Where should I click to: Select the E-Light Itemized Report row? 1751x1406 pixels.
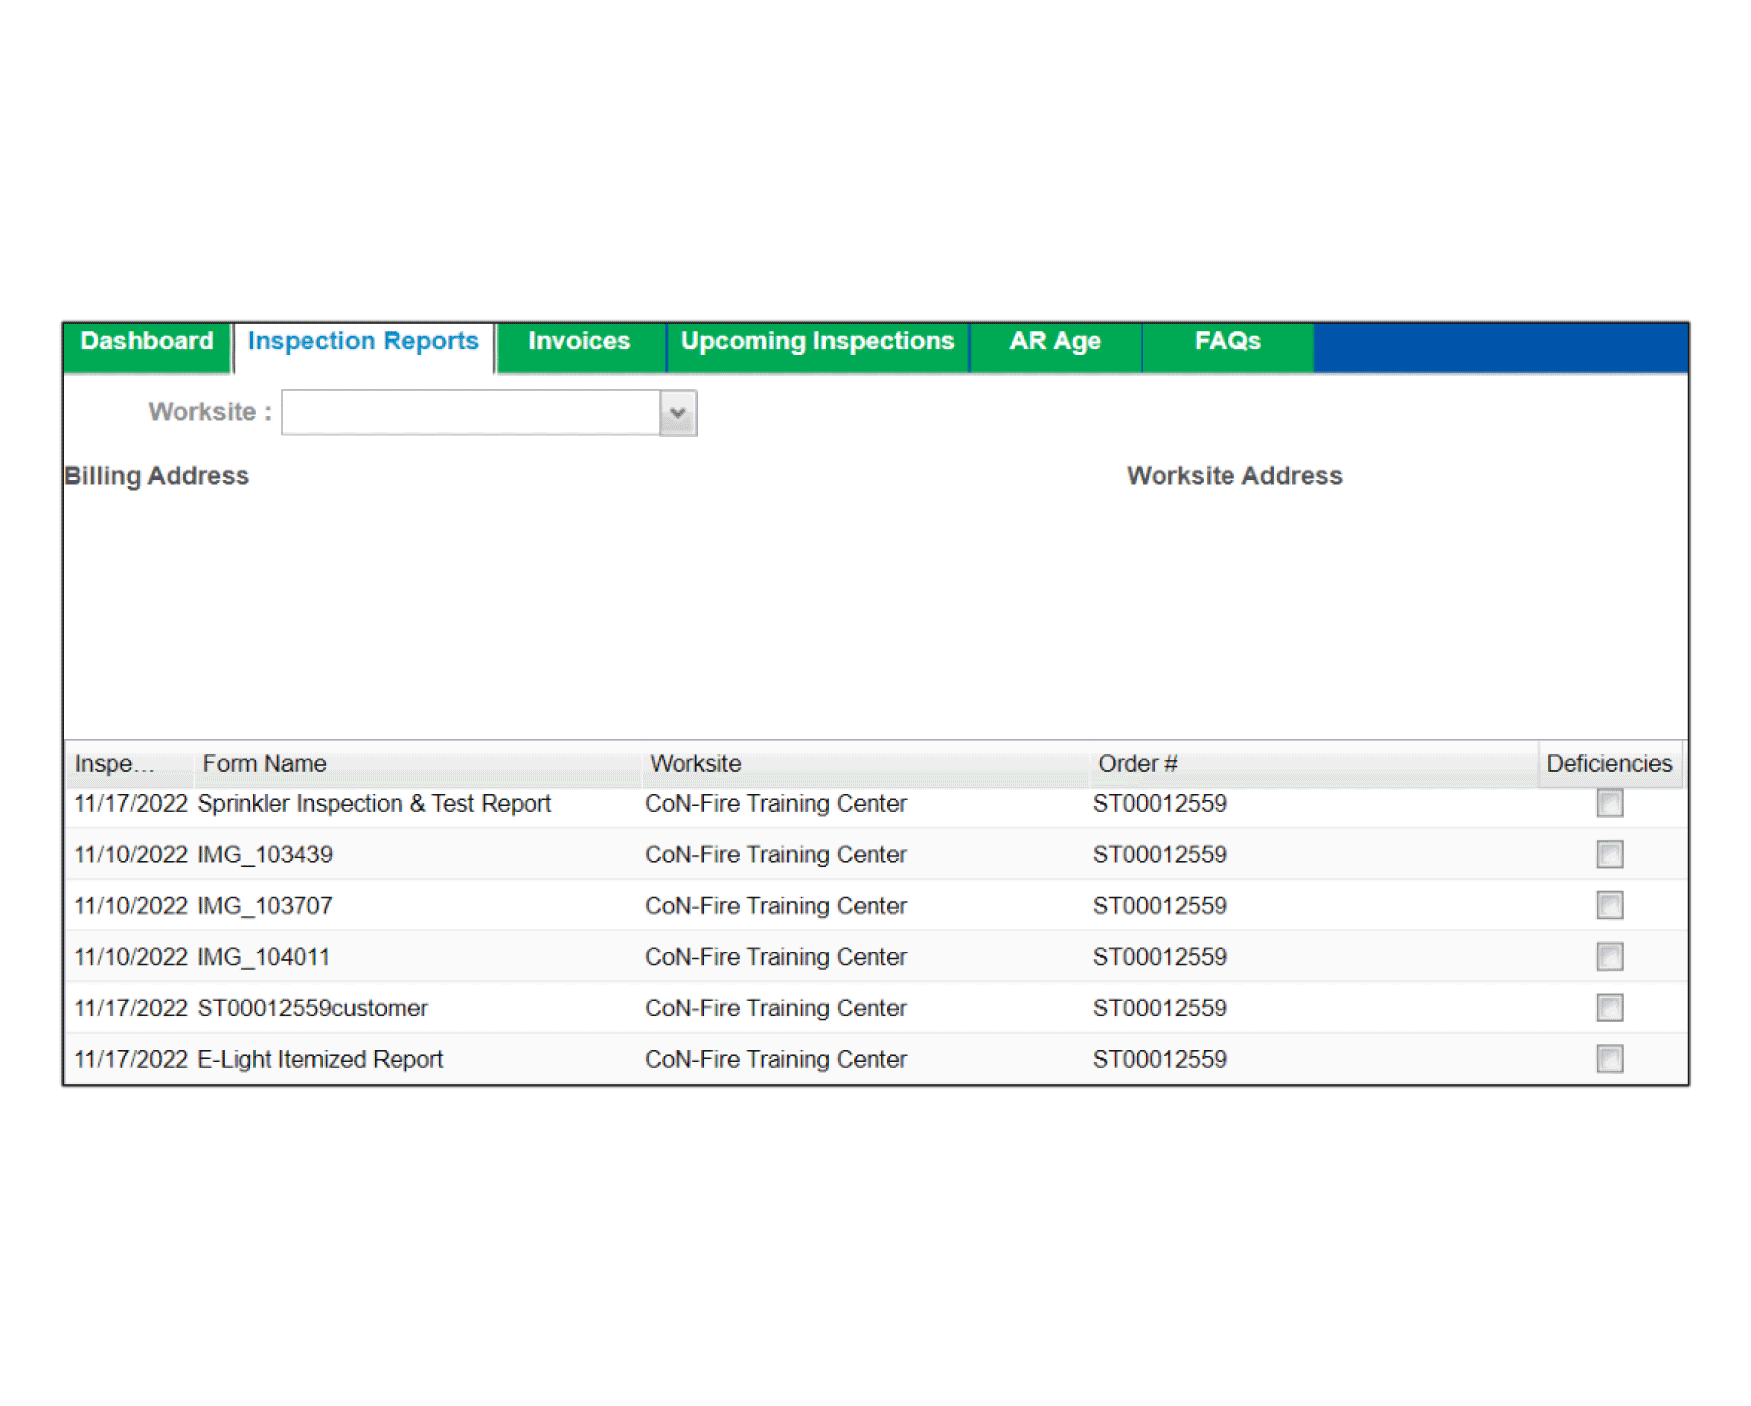(x=320, y=1059)
